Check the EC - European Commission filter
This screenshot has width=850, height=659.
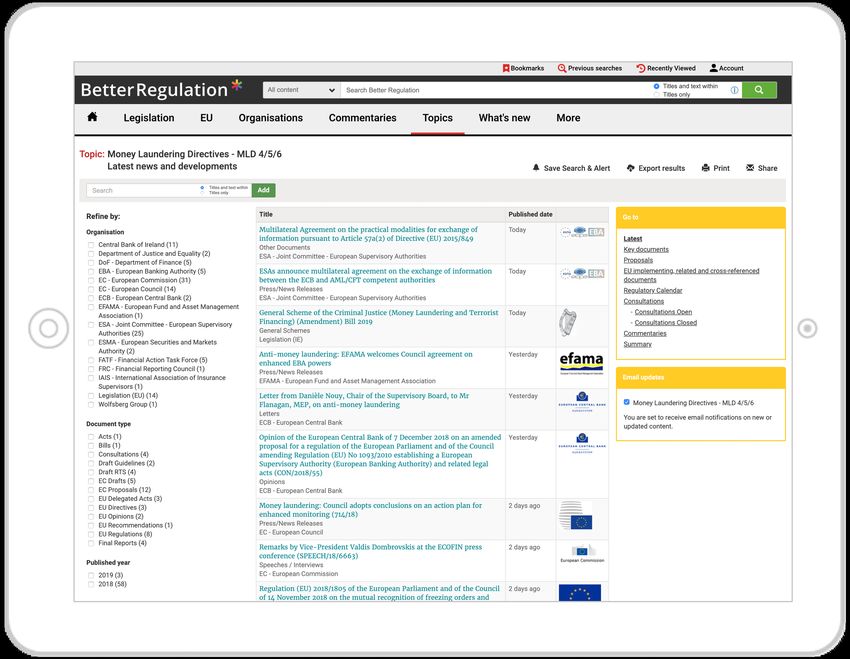91,280
